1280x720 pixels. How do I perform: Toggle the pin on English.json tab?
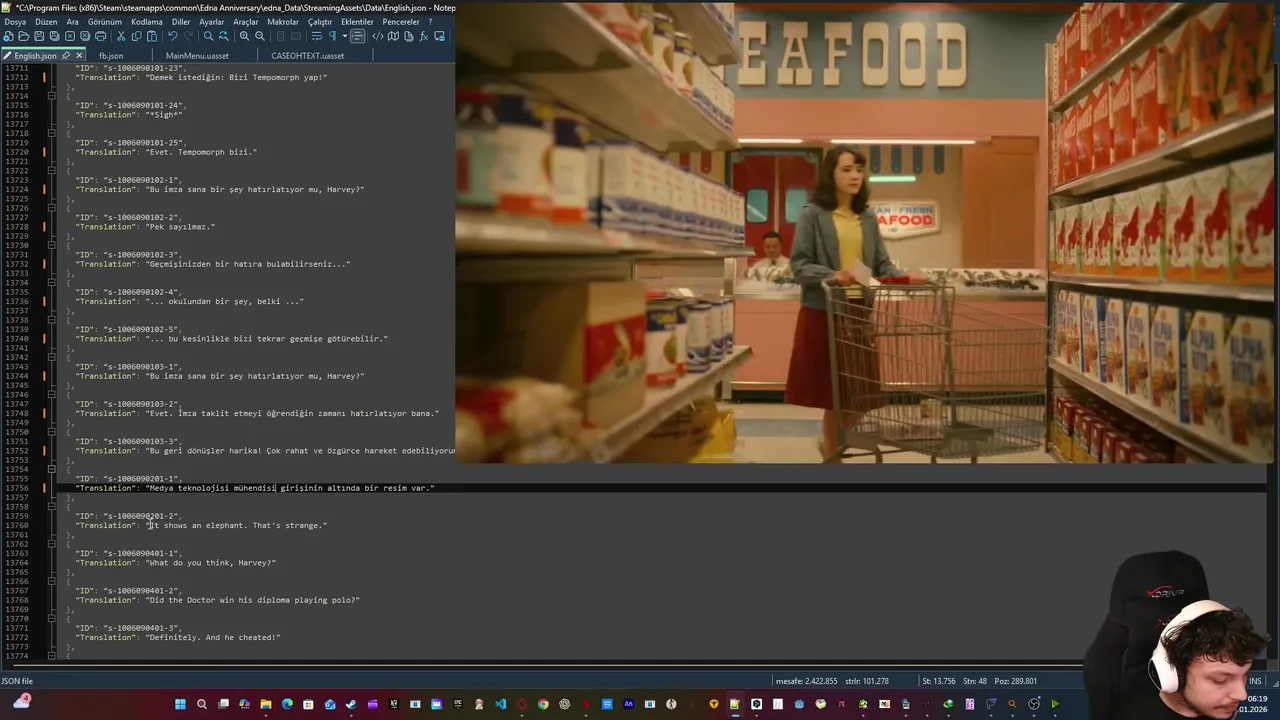[66, 56]
